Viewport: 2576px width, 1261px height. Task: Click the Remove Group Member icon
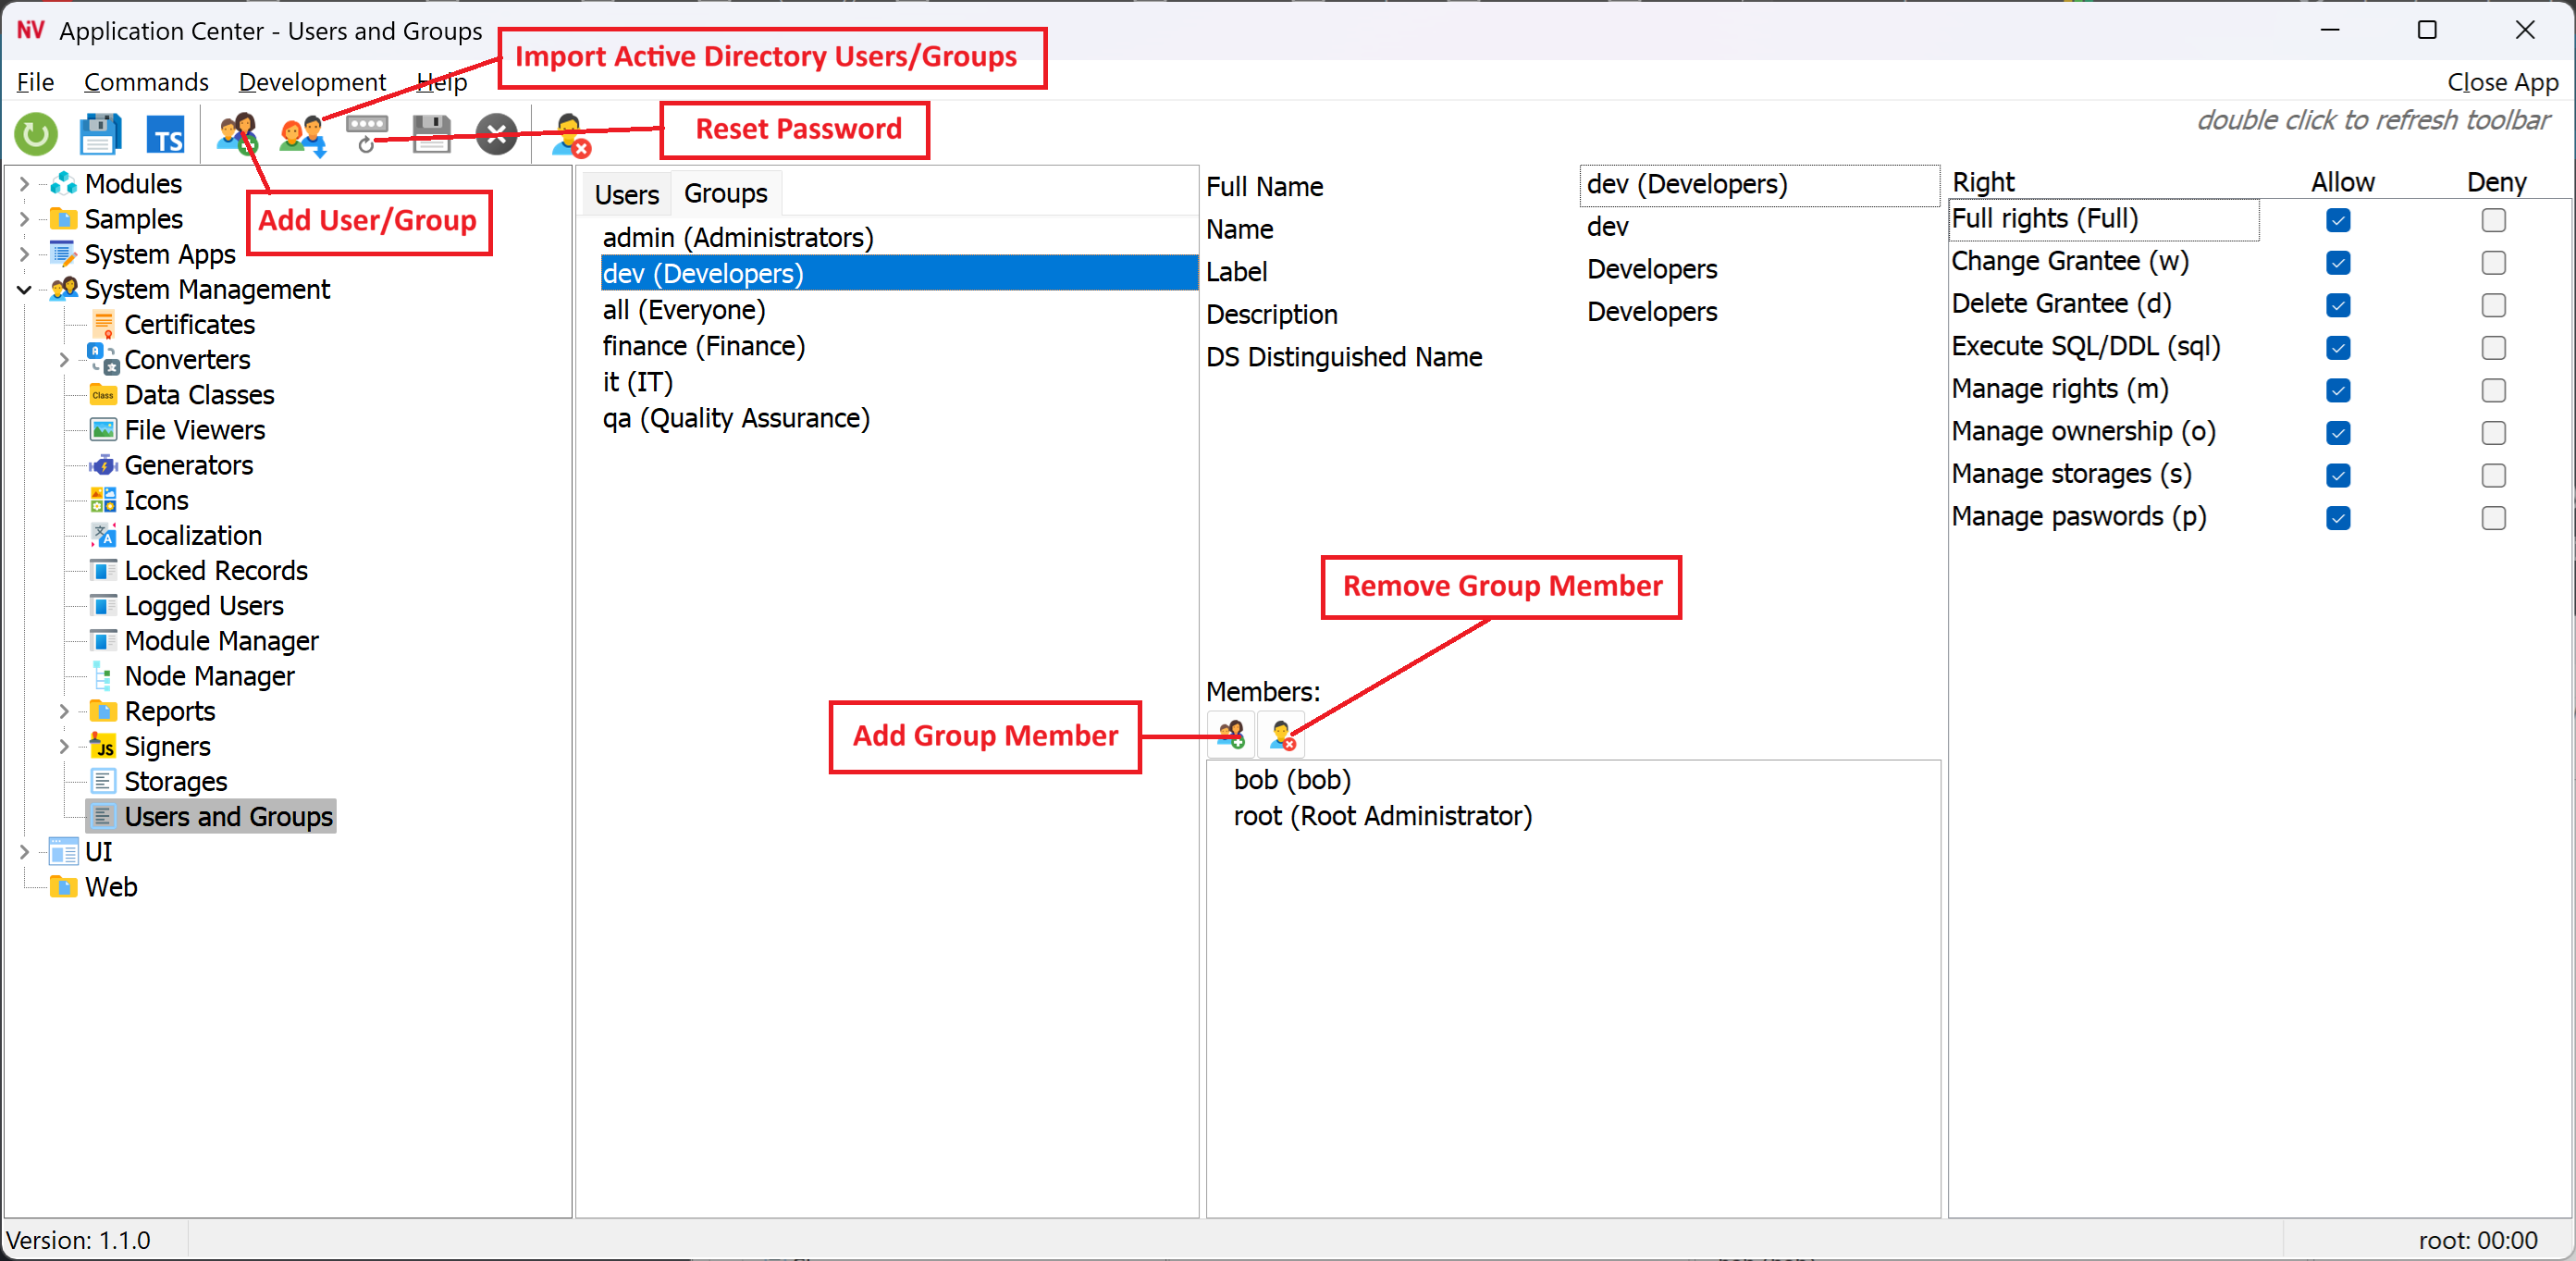pos(1281,735)
